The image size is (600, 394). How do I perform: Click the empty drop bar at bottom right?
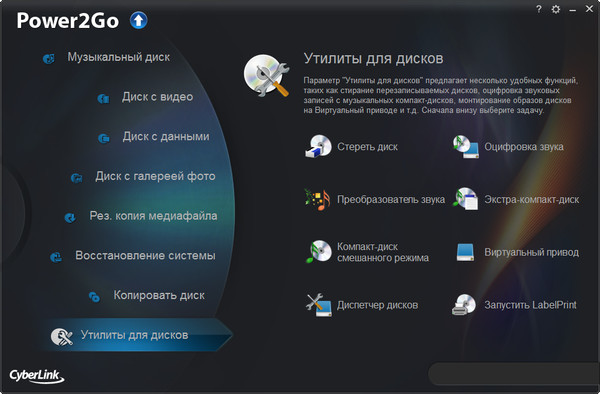pos(514,374)
